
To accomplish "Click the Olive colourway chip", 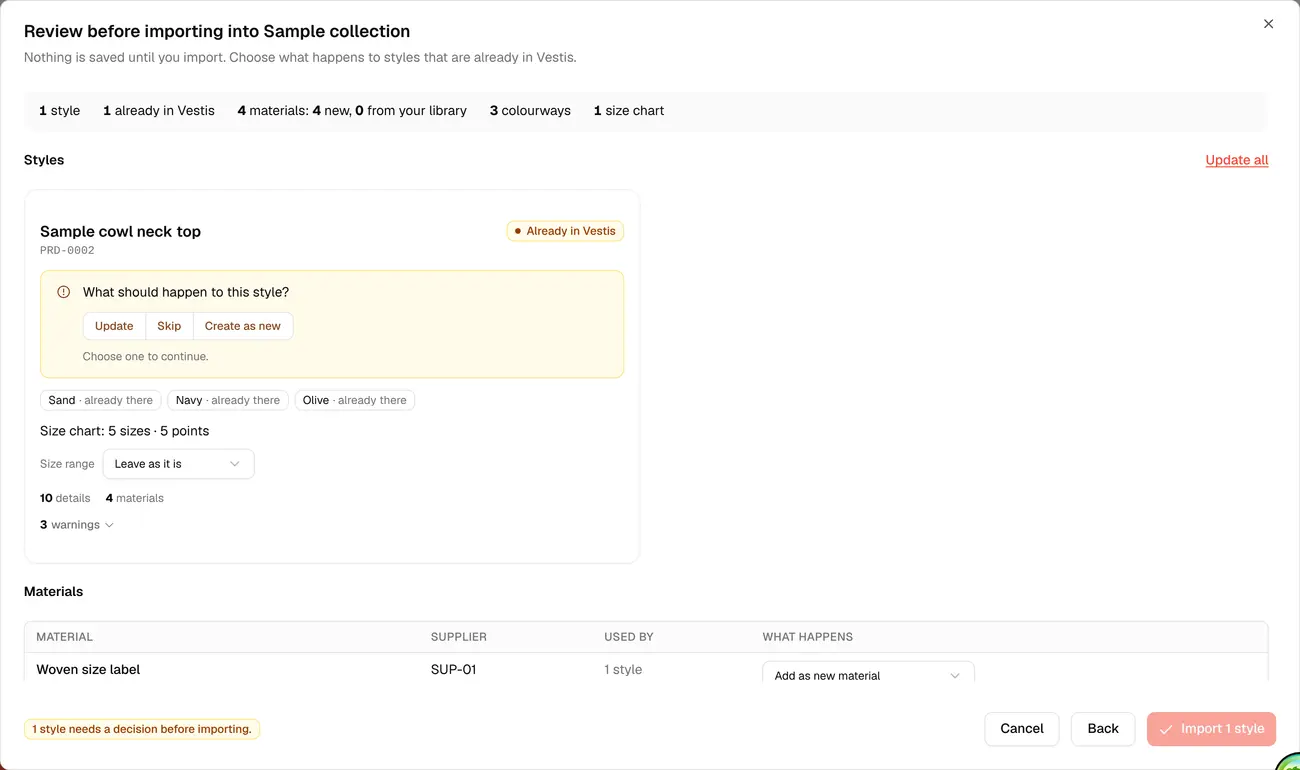I will [355, 400].
